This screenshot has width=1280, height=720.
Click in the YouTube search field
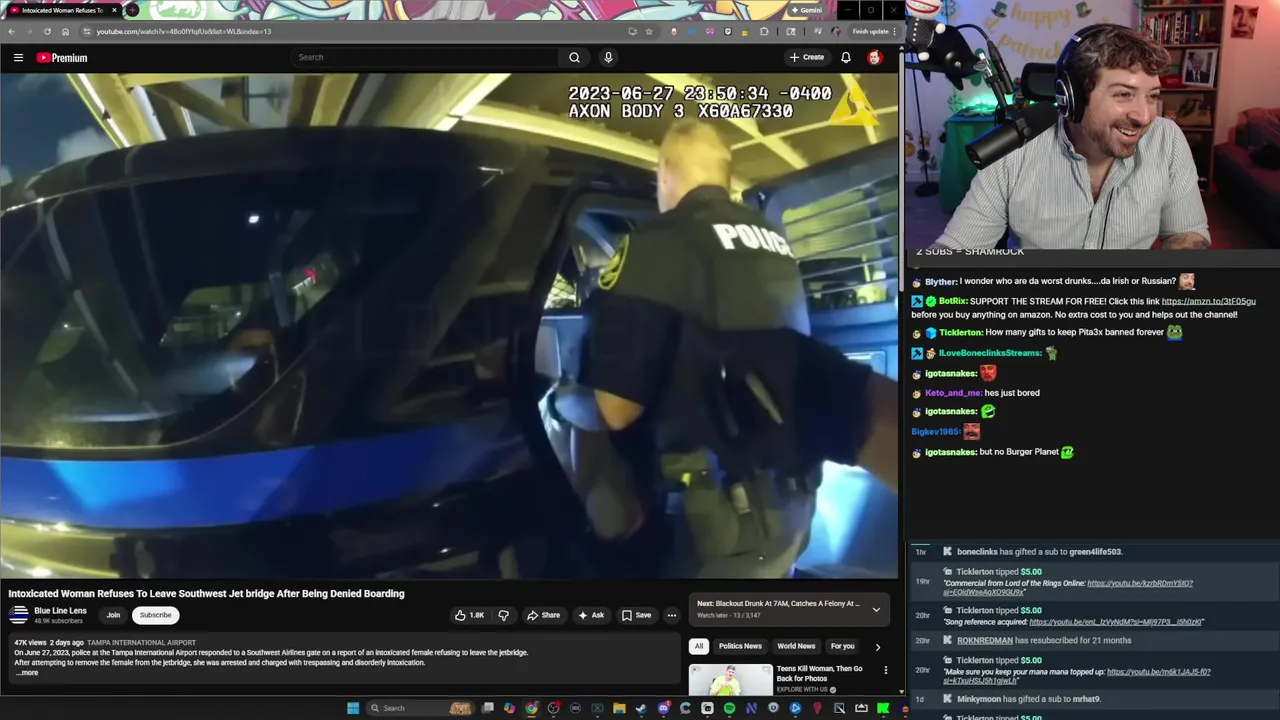point(425,57)
